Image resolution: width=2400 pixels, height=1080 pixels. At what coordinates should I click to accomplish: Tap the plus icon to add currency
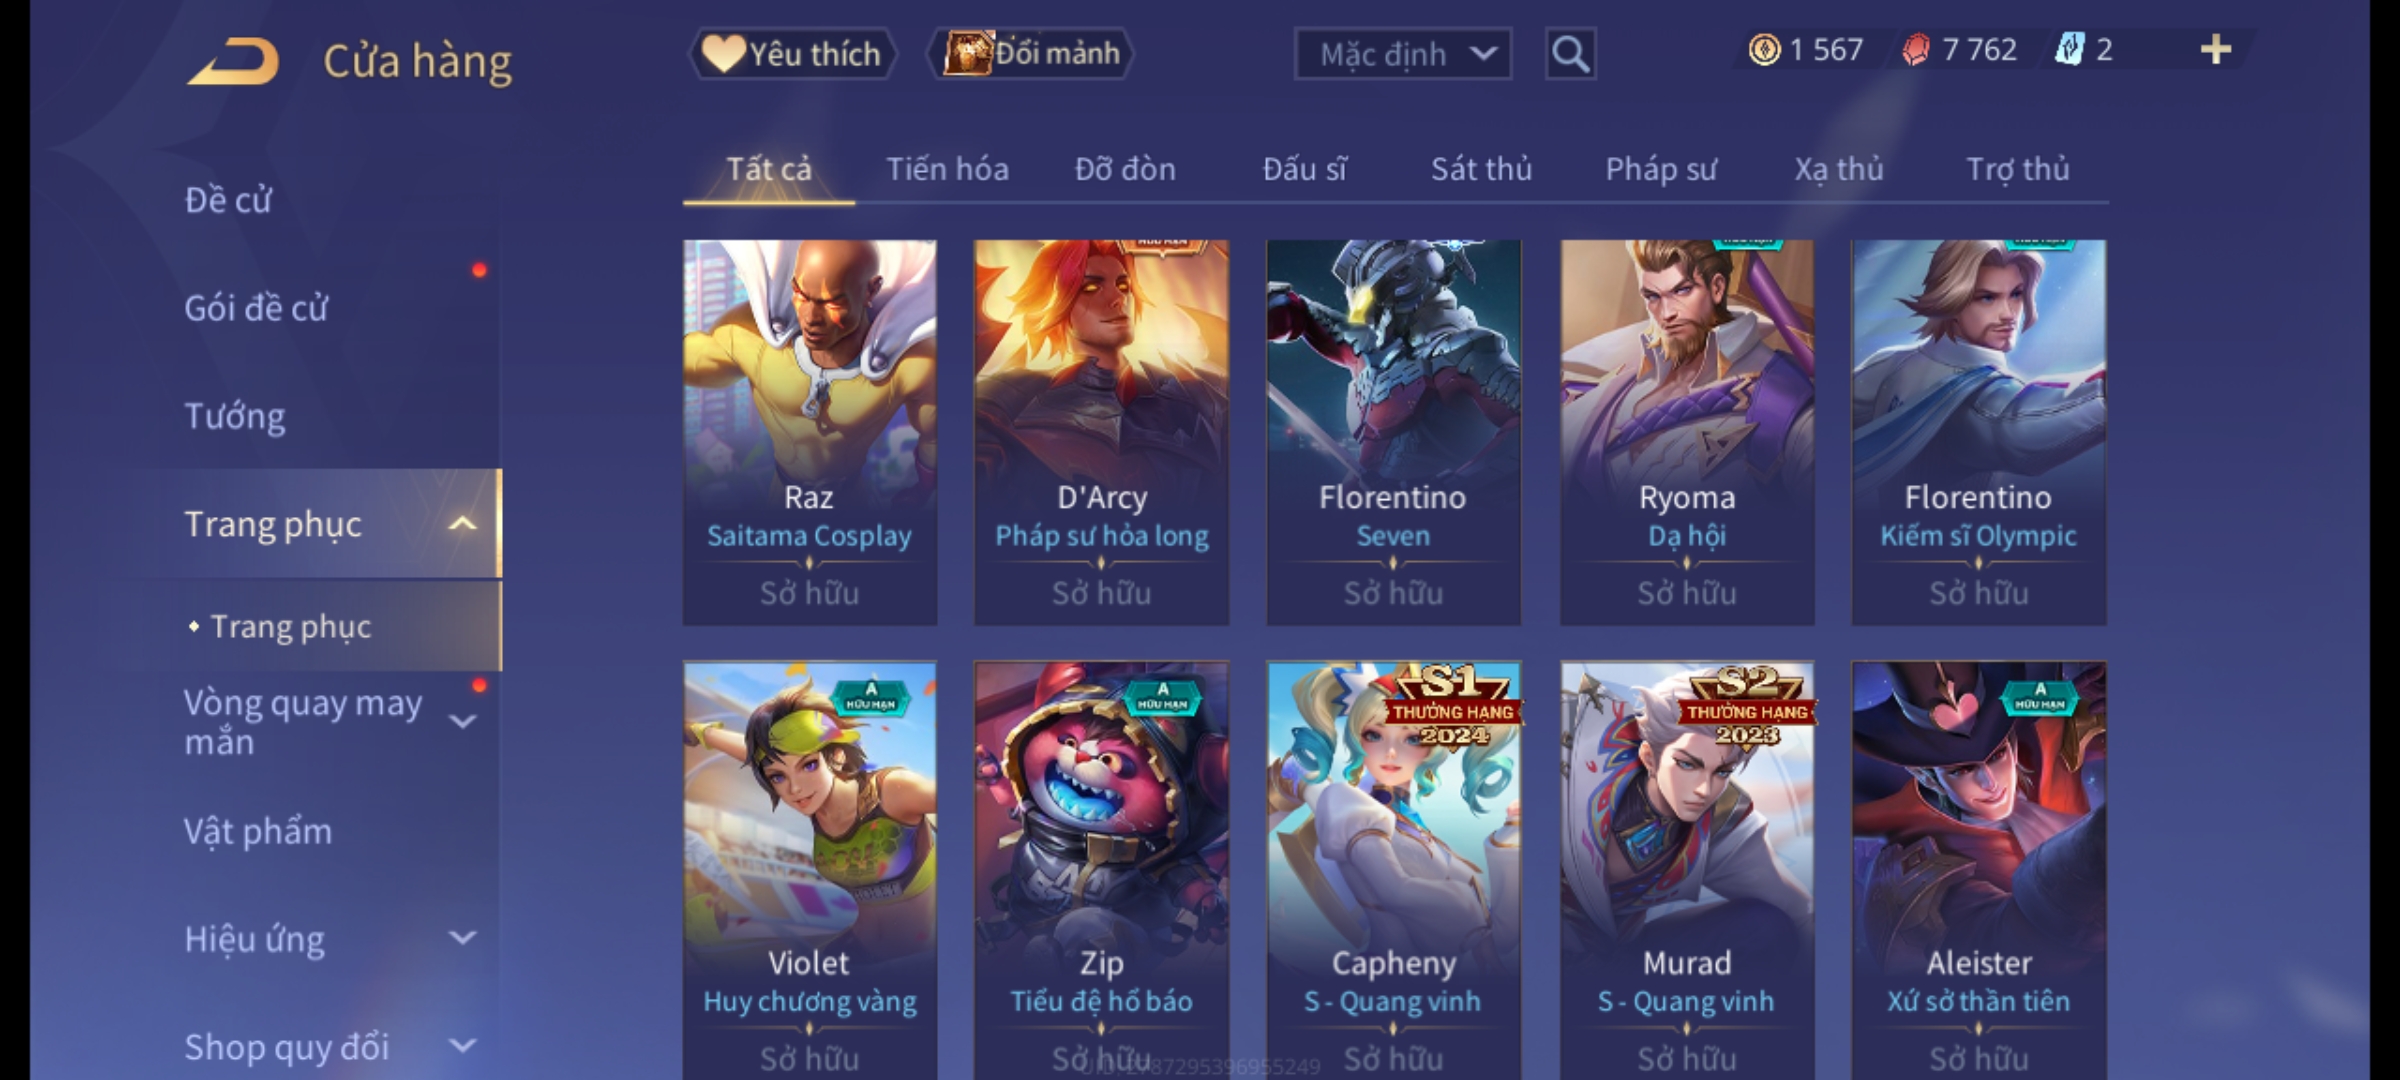click(2216, 49)
